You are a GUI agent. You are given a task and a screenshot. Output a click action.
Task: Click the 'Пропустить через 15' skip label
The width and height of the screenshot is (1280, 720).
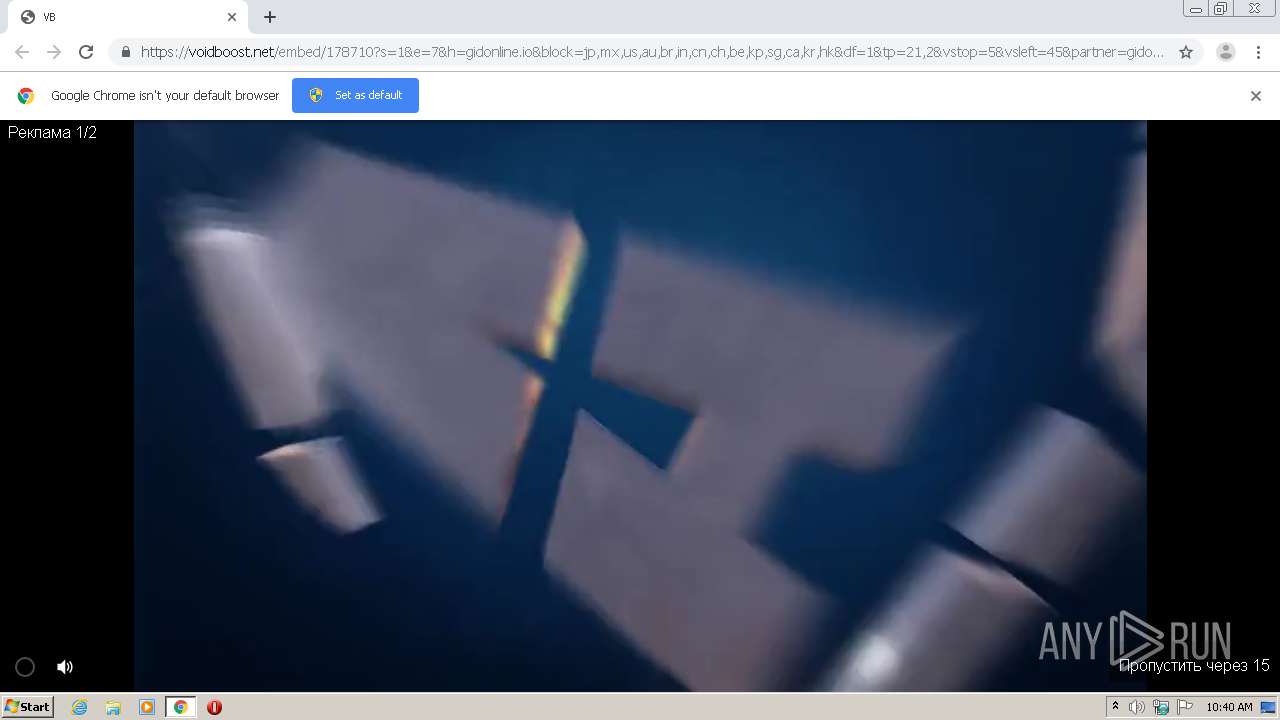(1194, 665)
